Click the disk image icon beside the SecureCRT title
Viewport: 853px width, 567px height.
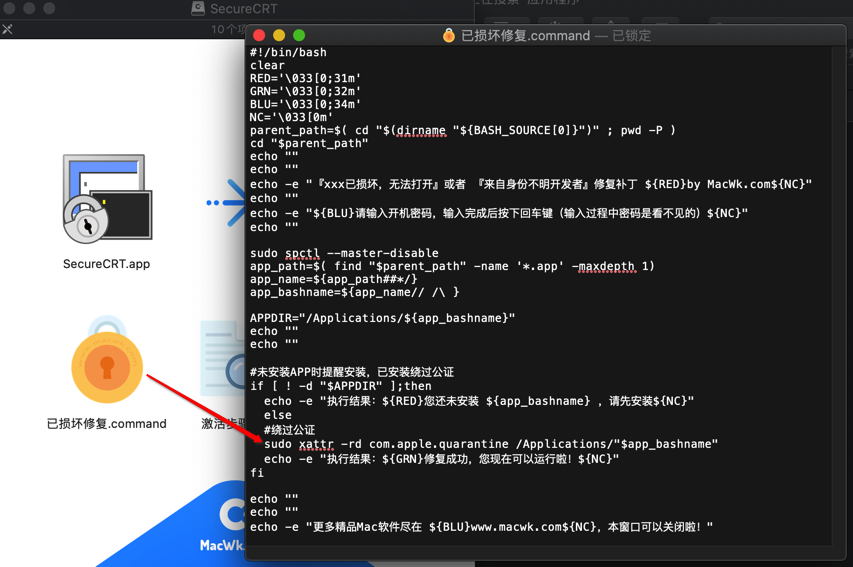tap(198, 8)
